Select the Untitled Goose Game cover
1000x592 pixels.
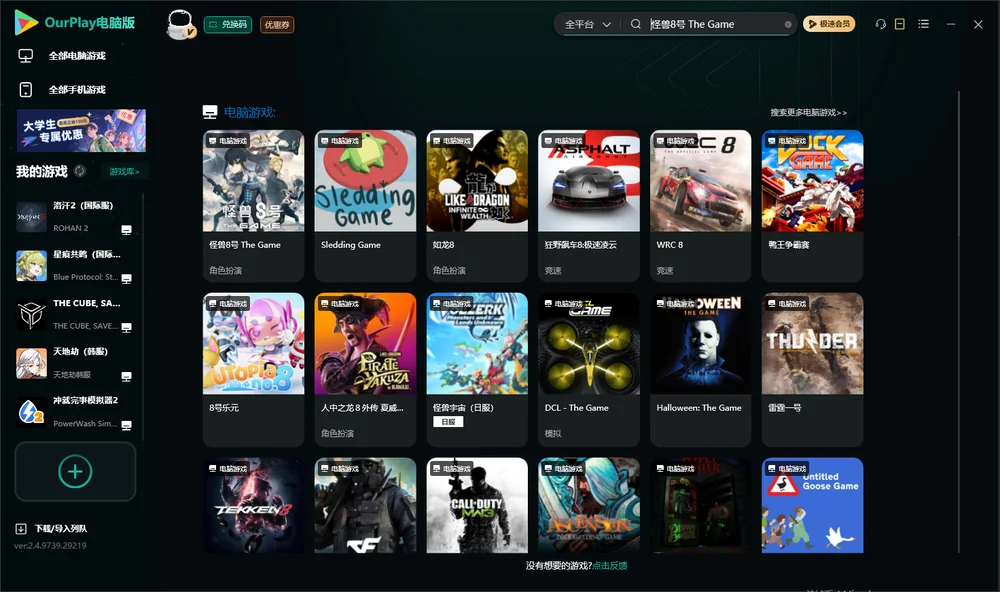click(812, 505)
